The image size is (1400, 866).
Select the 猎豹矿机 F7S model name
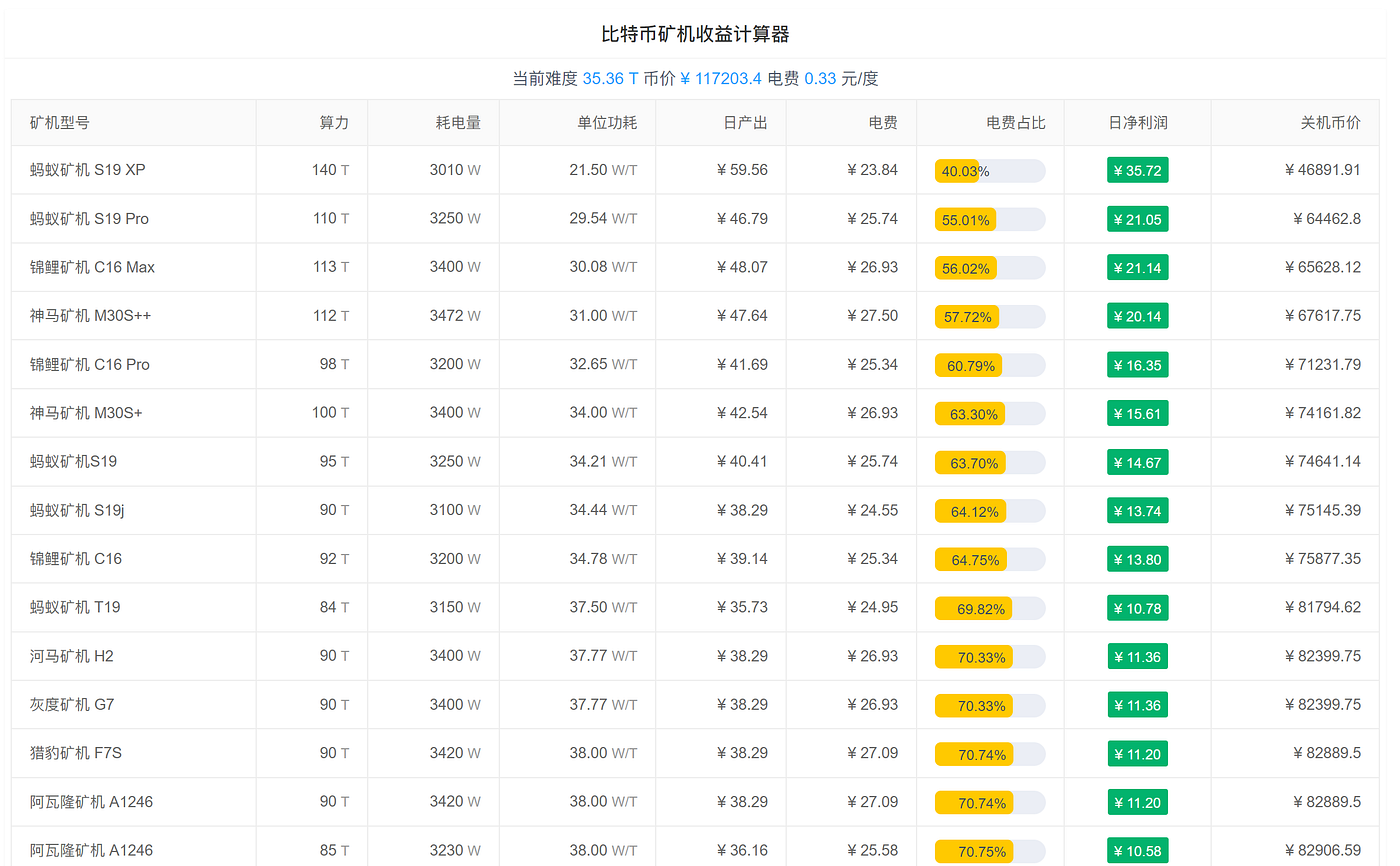[75, 753]
